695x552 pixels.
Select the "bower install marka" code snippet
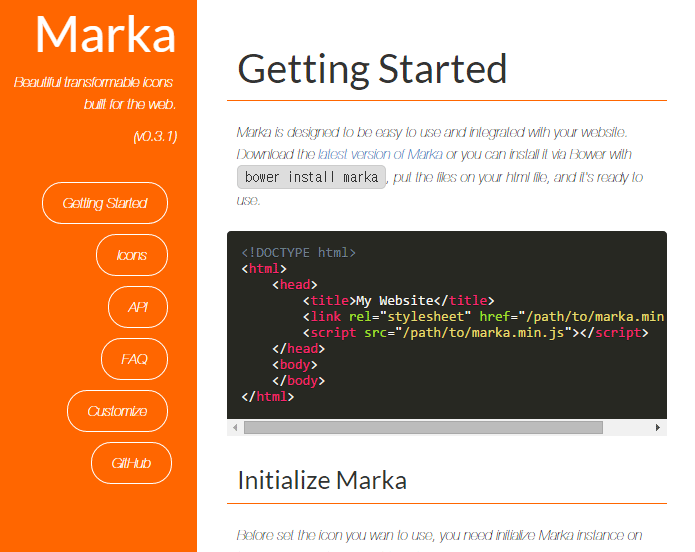[311, 177]
